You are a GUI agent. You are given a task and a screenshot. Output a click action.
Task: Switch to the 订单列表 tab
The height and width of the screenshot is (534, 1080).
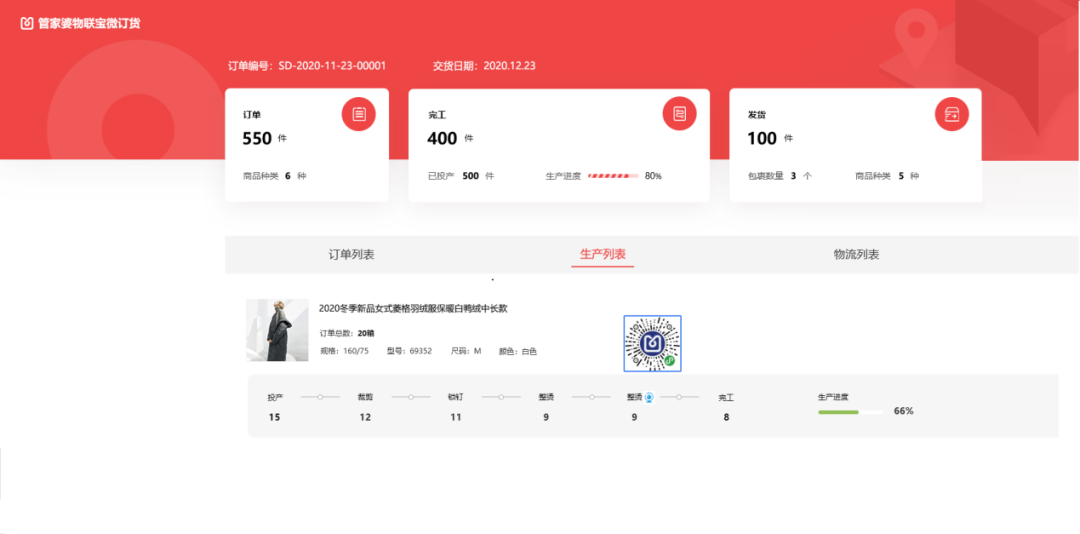pyautogui.click(x=352, y=255)
